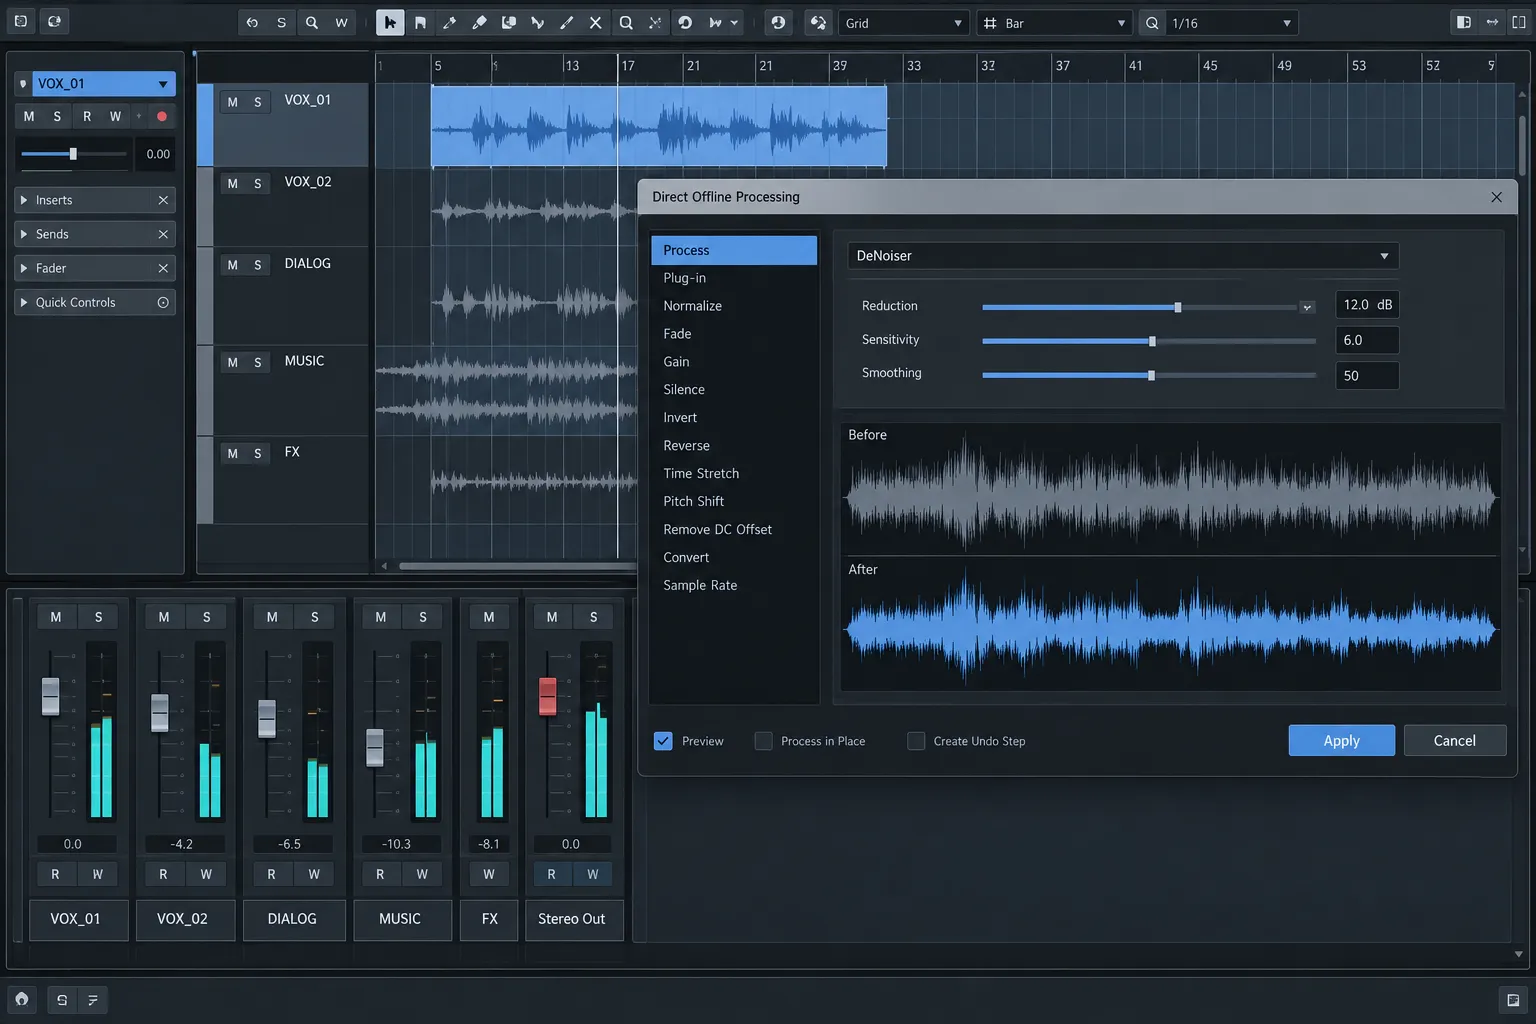Image resolution: width=1536 pixels, height=1024 pixels.
Task: Select the Draw pencil tool
Action: 450,22
